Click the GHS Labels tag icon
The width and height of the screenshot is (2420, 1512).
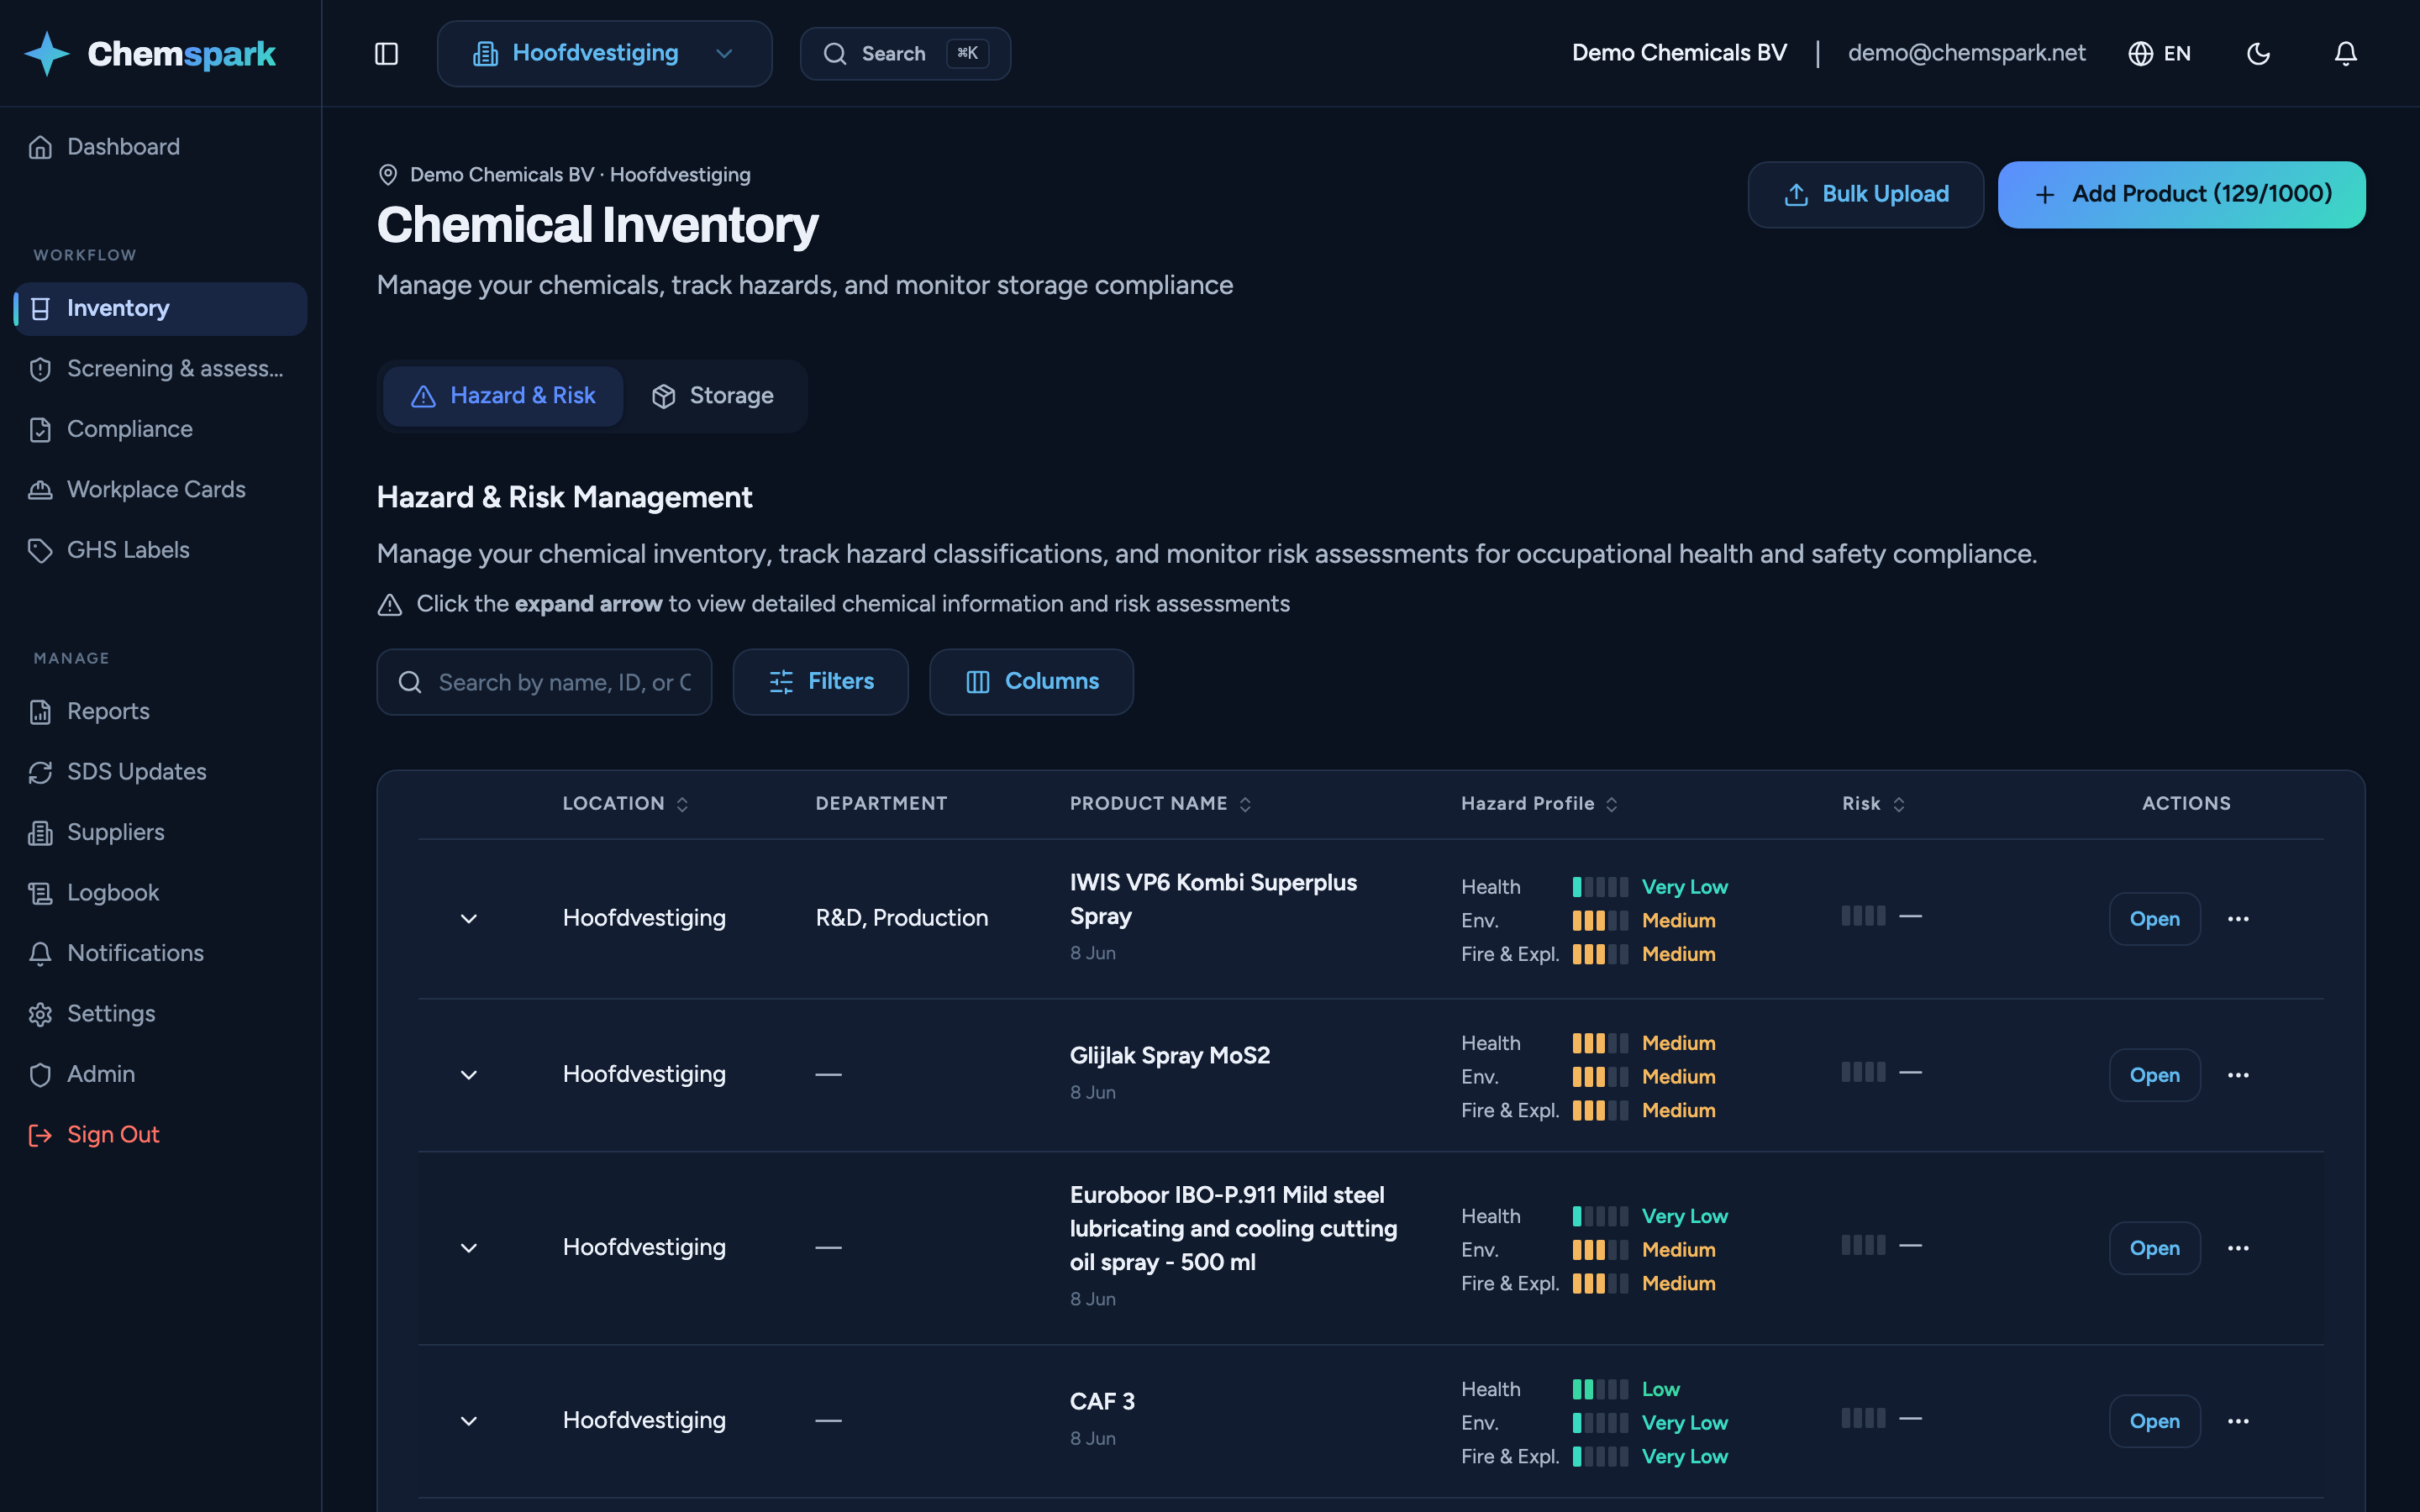point(40,550)
